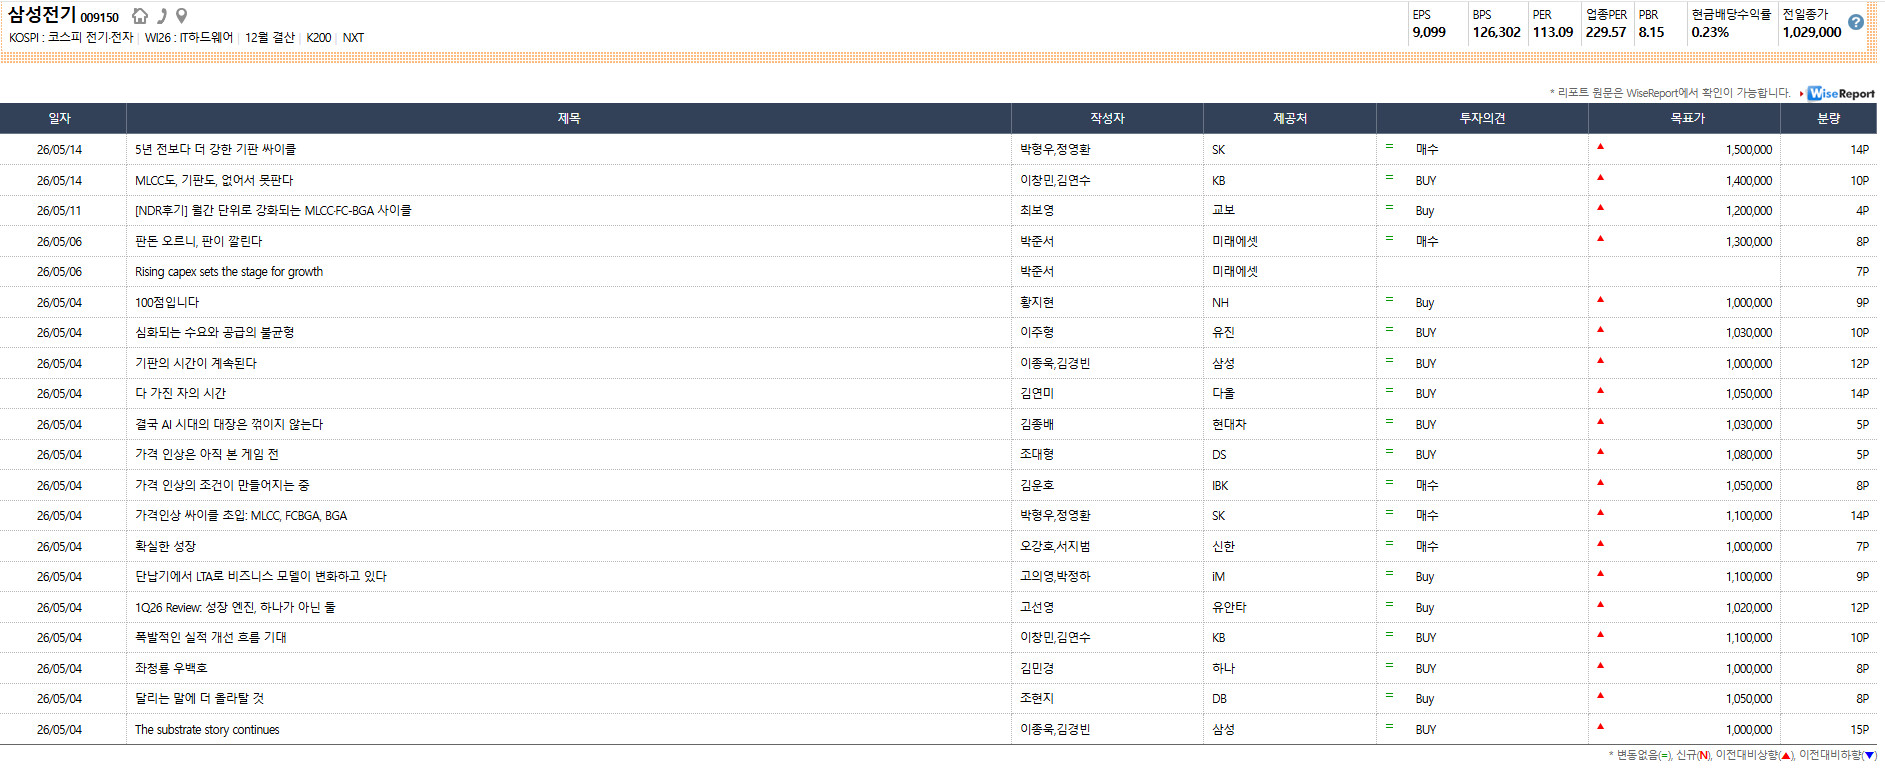Click the phone contact icon
Viewport: 1885px width, 780px height.
point(162,16)
